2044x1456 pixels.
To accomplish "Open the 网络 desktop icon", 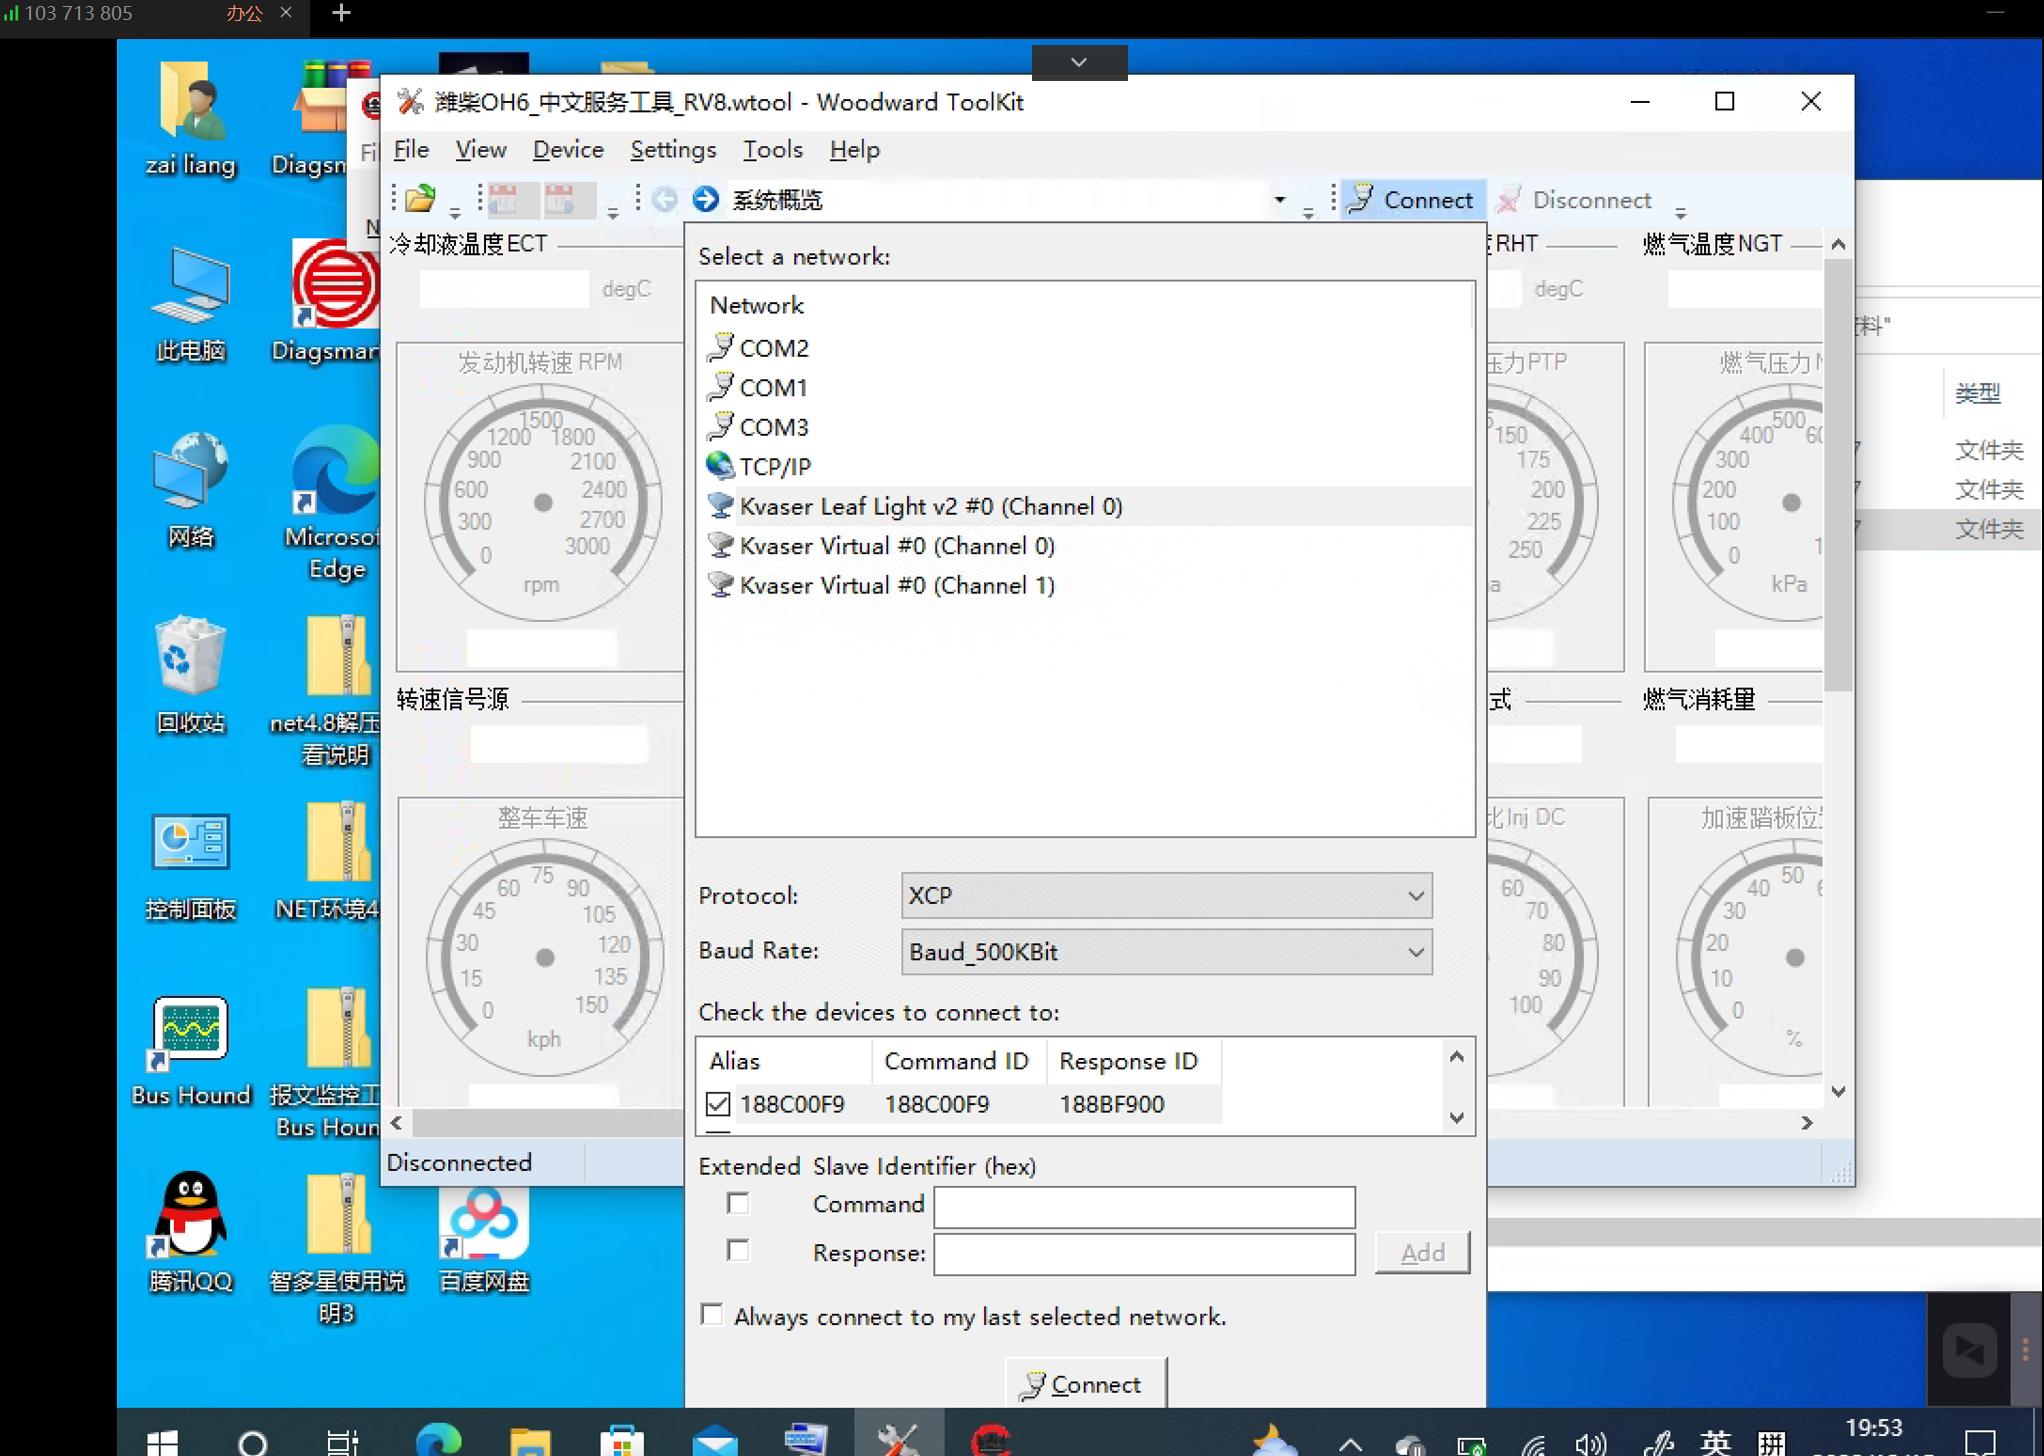I will [190, 490].
